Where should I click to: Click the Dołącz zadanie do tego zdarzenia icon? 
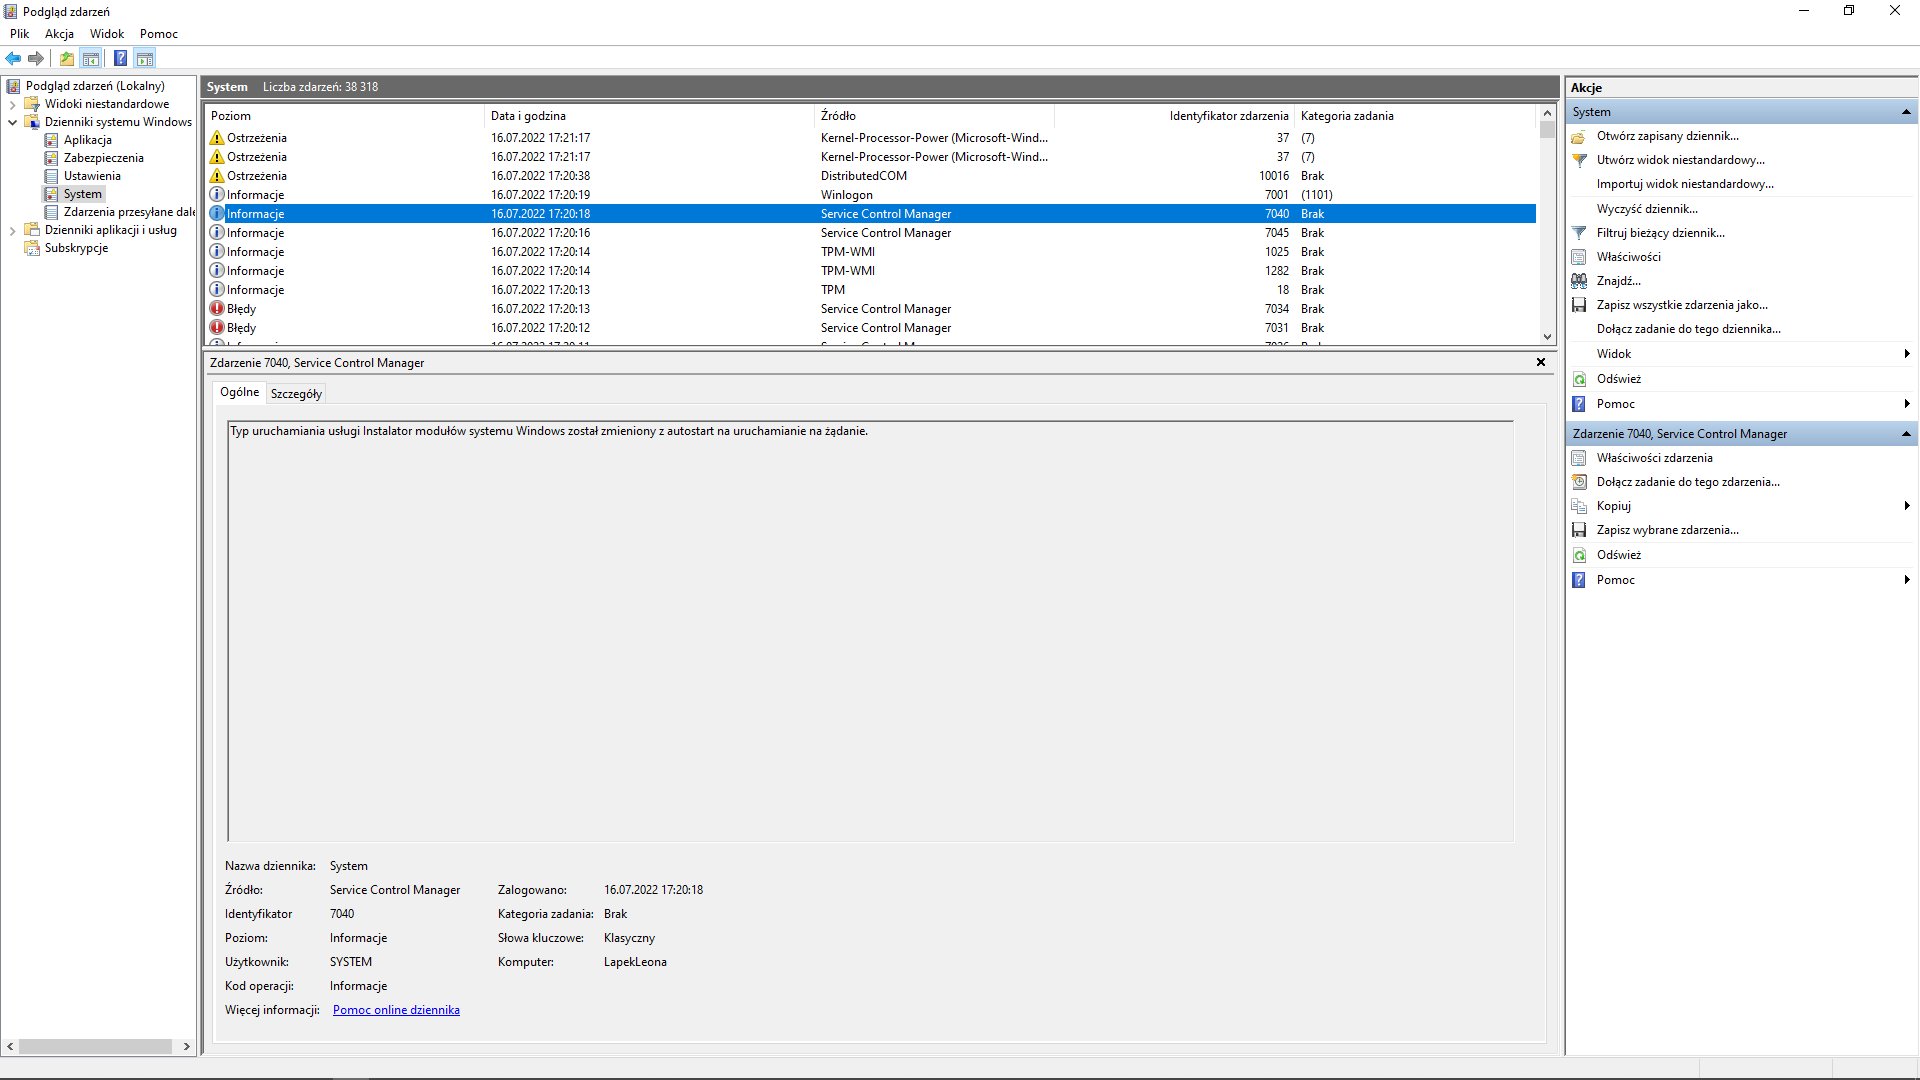(x=1579, y=482)
